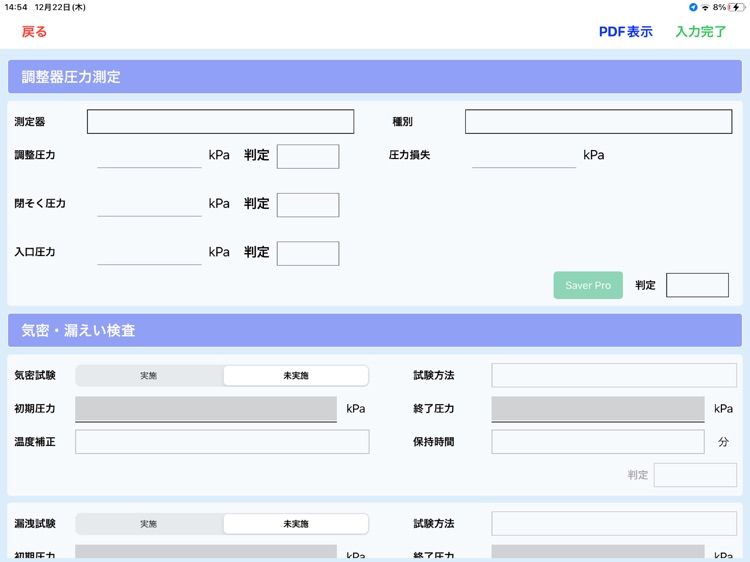Select 気密試験 試験方法 field
The width and height of the screenshot is (750, 562).
pos(614,375)
